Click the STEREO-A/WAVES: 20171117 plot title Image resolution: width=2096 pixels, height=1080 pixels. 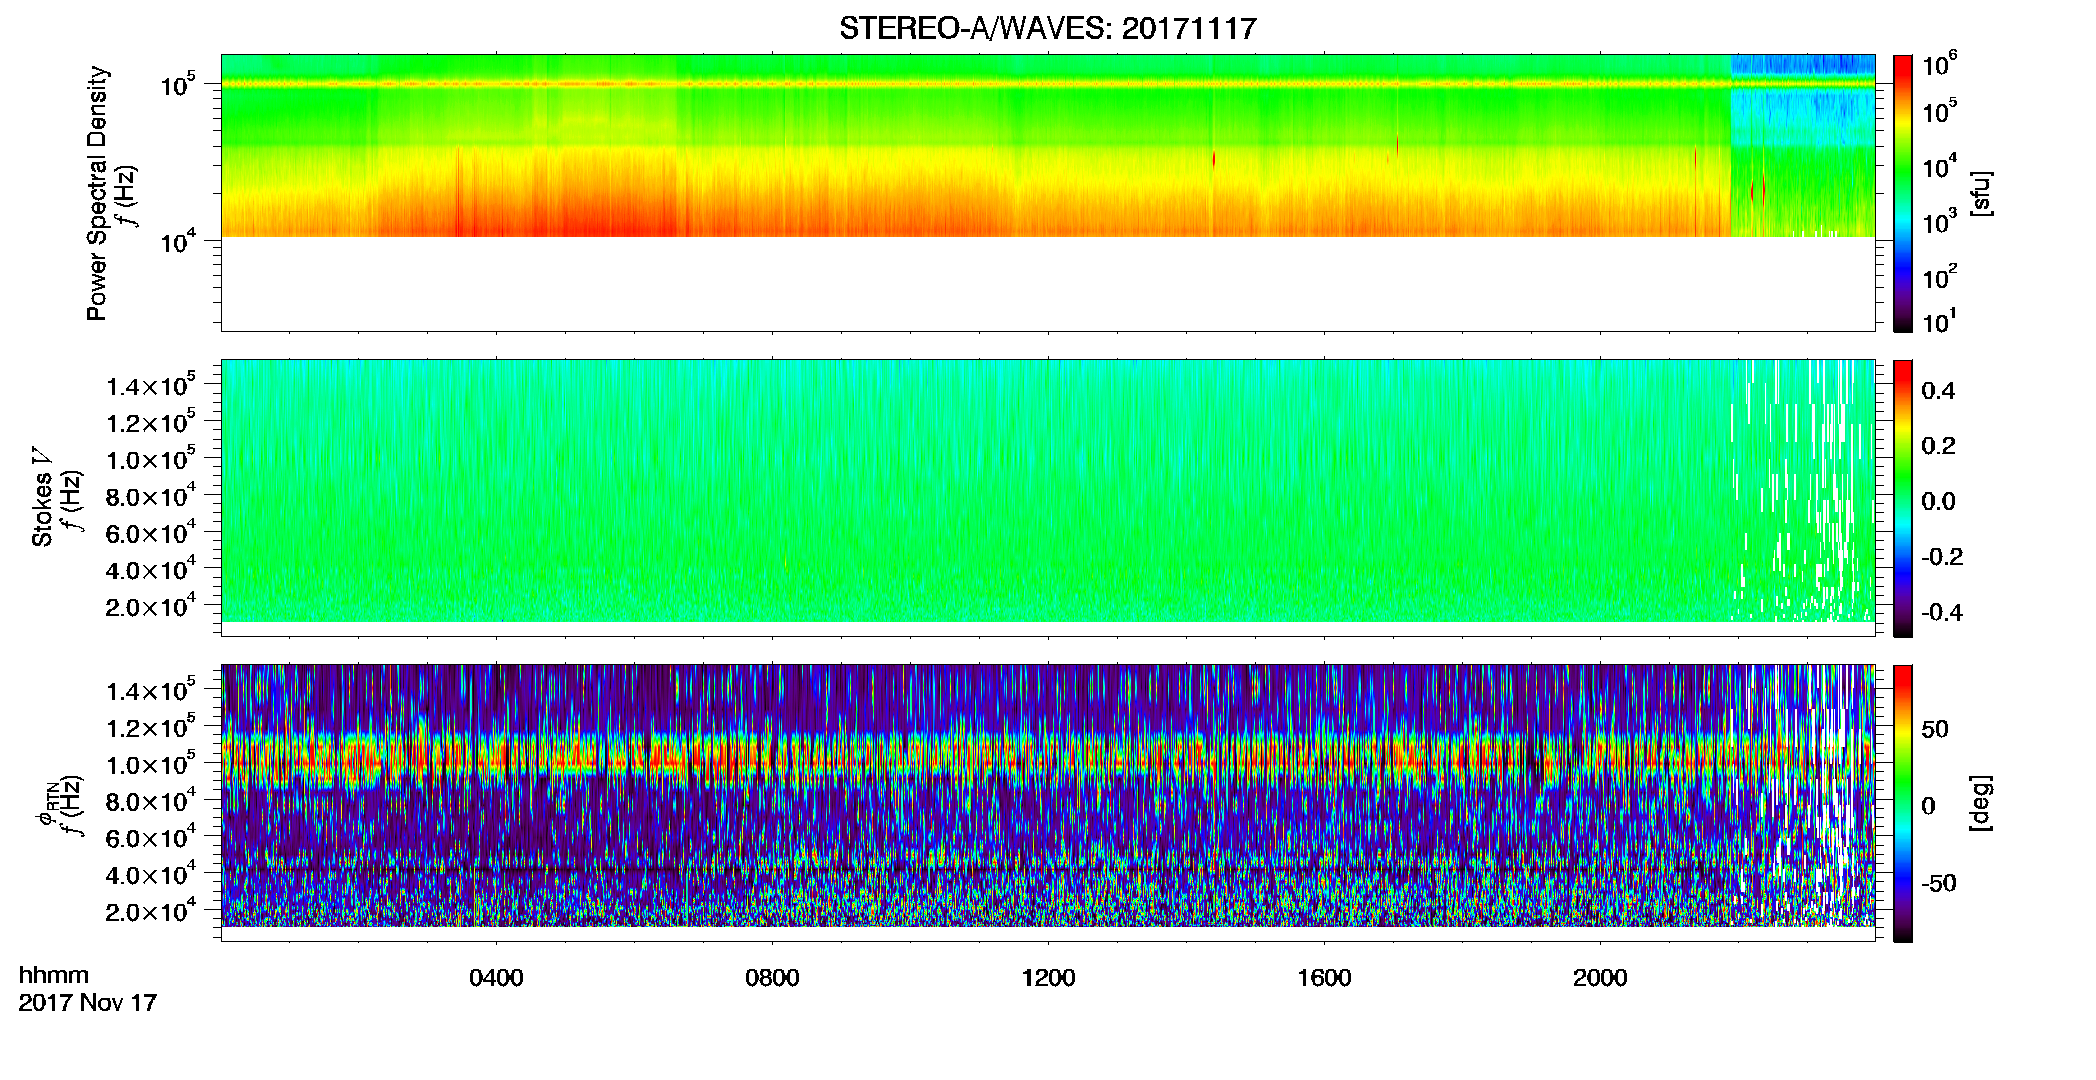1047,28
